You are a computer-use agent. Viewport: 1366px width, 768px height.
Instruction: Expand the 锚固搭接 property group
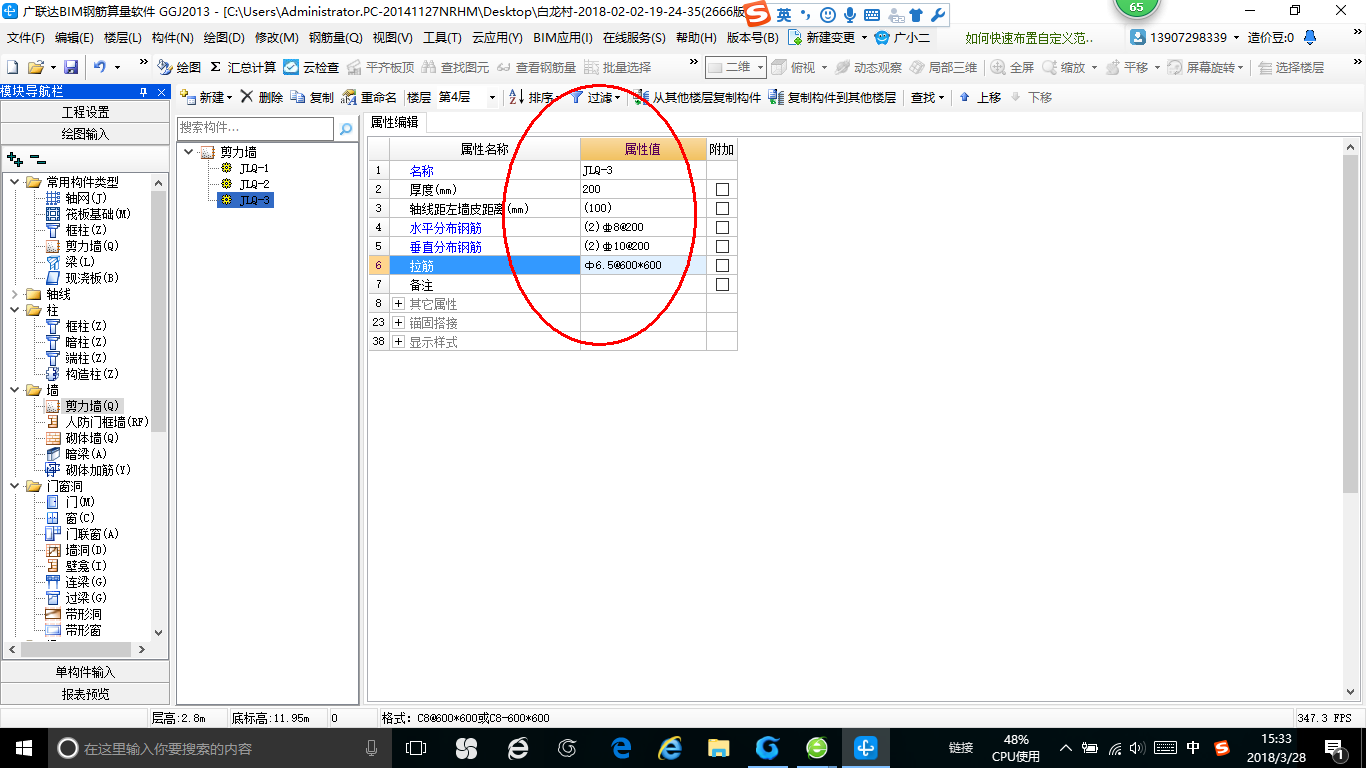(398, 322)
